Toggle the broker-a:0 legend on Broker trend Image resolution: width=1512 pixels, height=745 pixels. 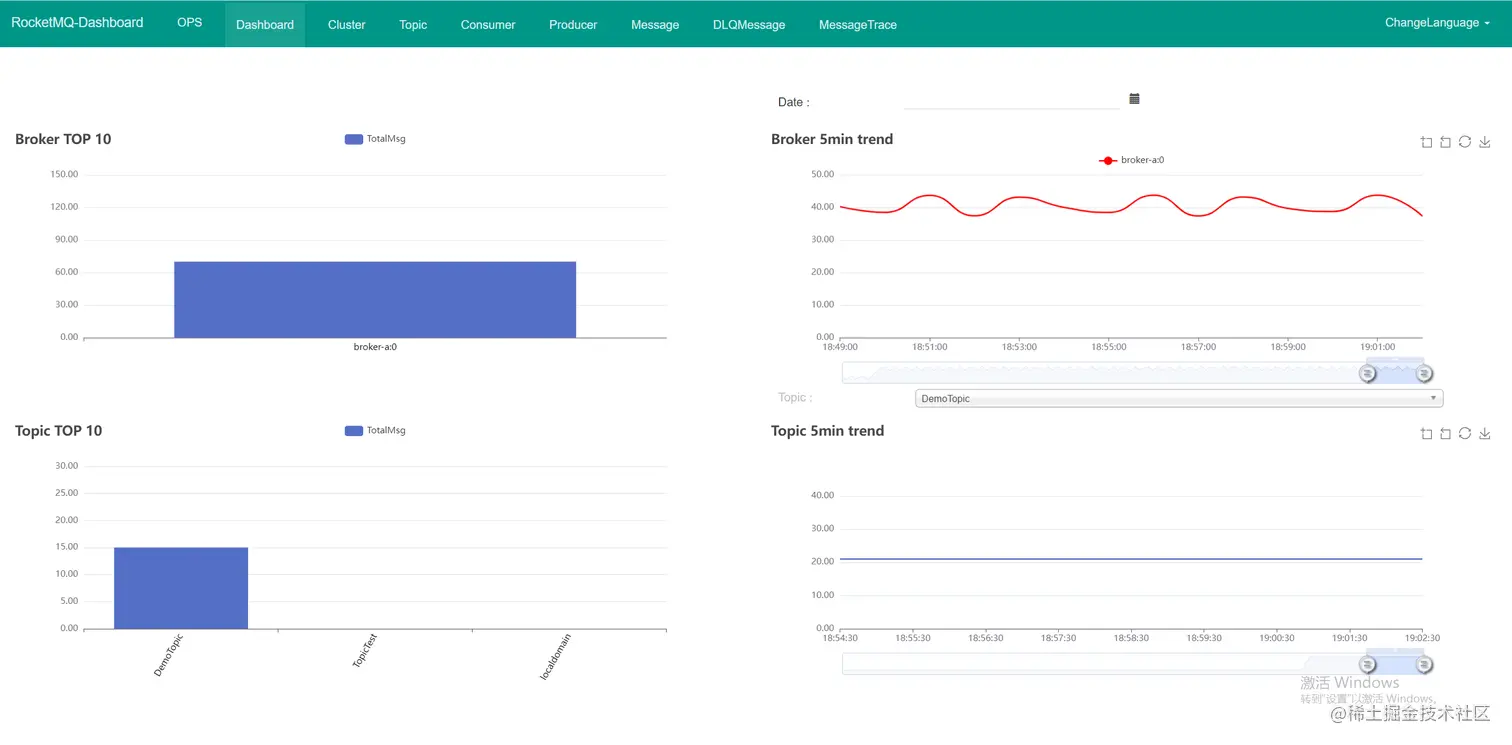1131,159
